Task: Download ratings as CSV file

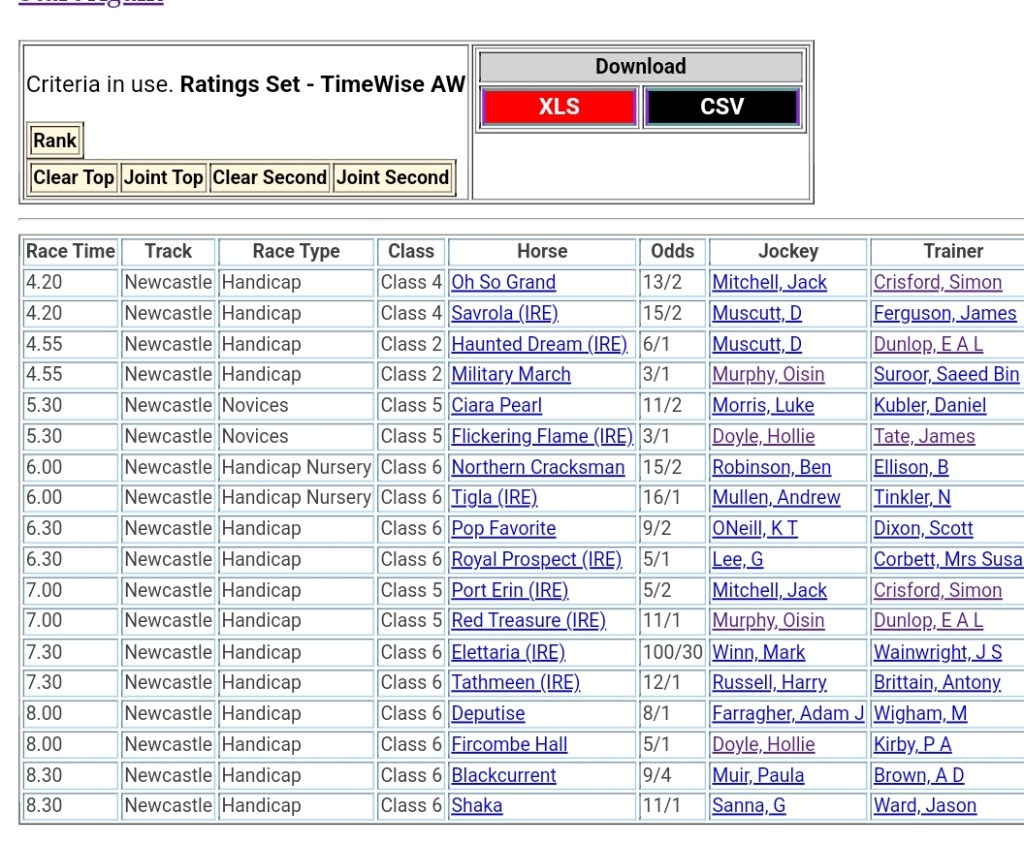Action: pos(722,107)
